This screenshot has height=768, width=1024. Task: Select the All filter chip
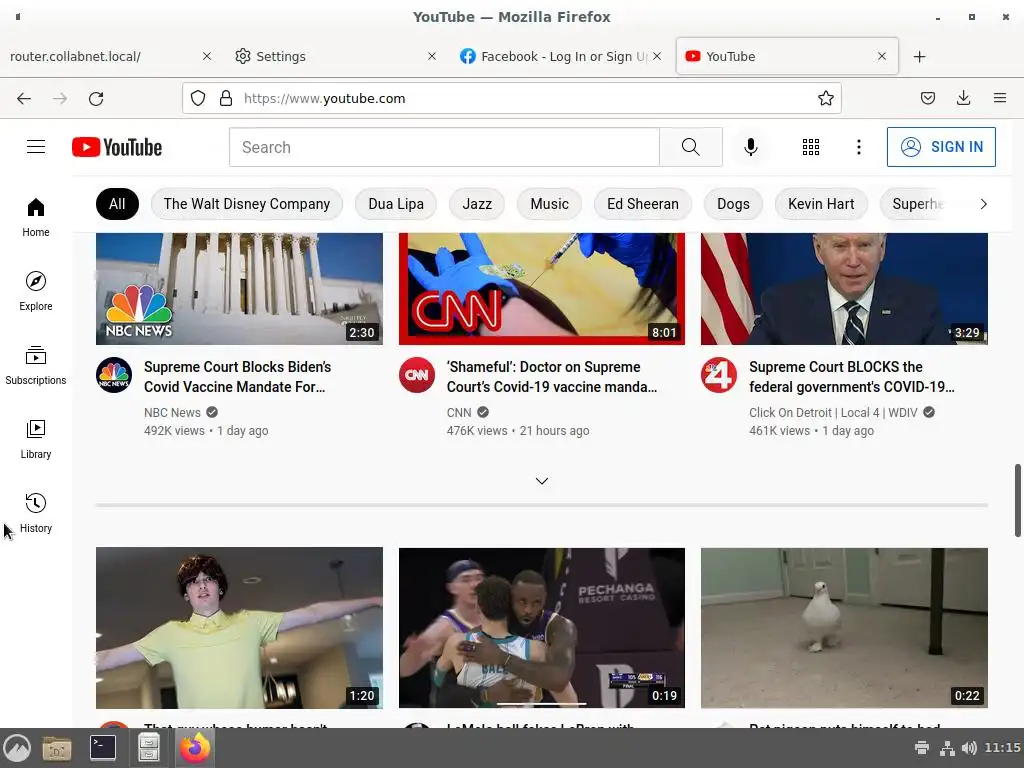[118, 204]
